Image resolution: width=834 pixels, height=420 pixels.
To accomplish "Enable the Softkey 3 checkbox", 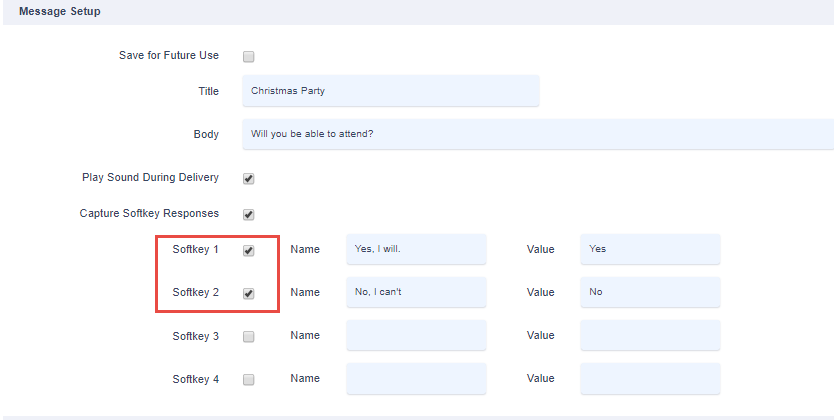I will (x=248, y=337).
